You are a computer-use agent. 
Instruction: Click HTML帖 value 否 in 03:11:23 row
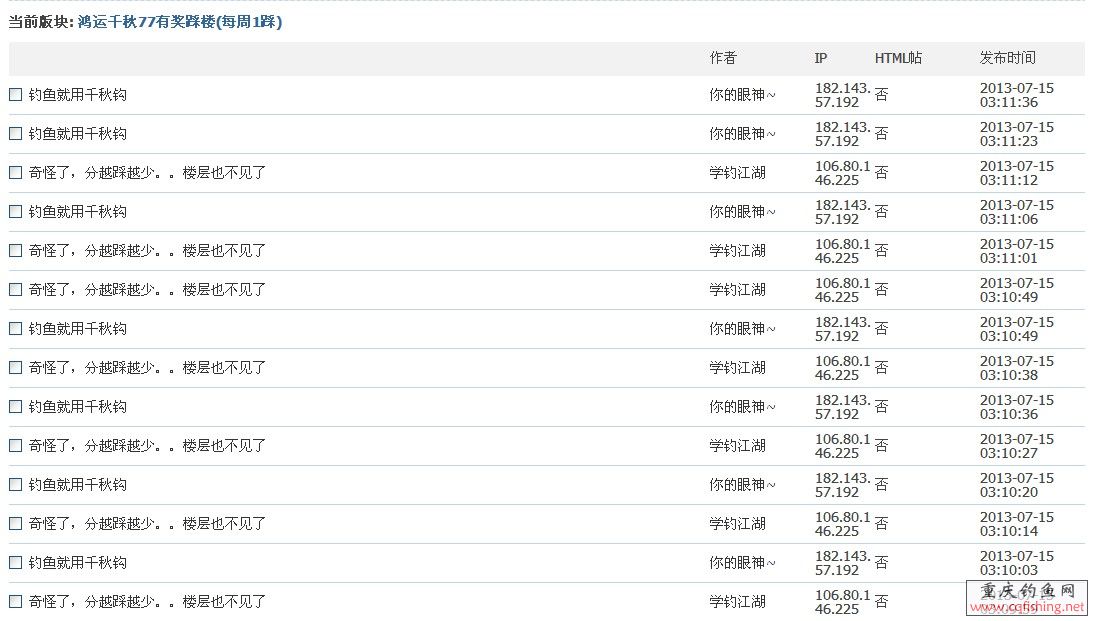(x=881, y=134)
